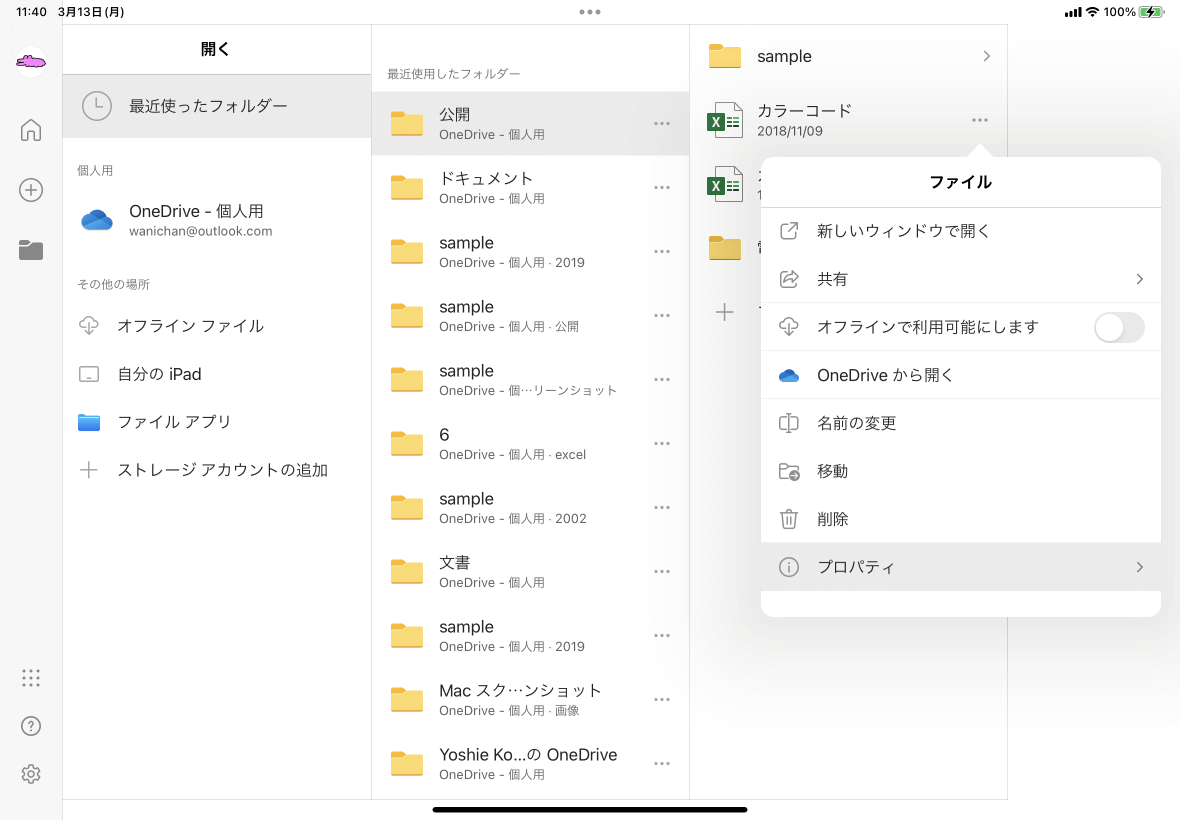Click the New (plus circle) sidebar icon
1180x820 pixels.
tap(31, 190)
